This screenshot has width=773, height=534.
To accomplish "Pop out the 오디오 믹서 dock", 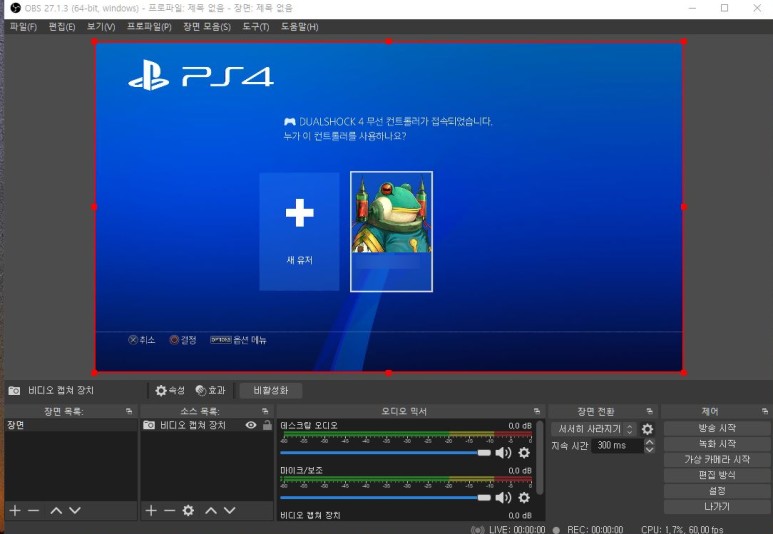I will (x=537, y=411).
